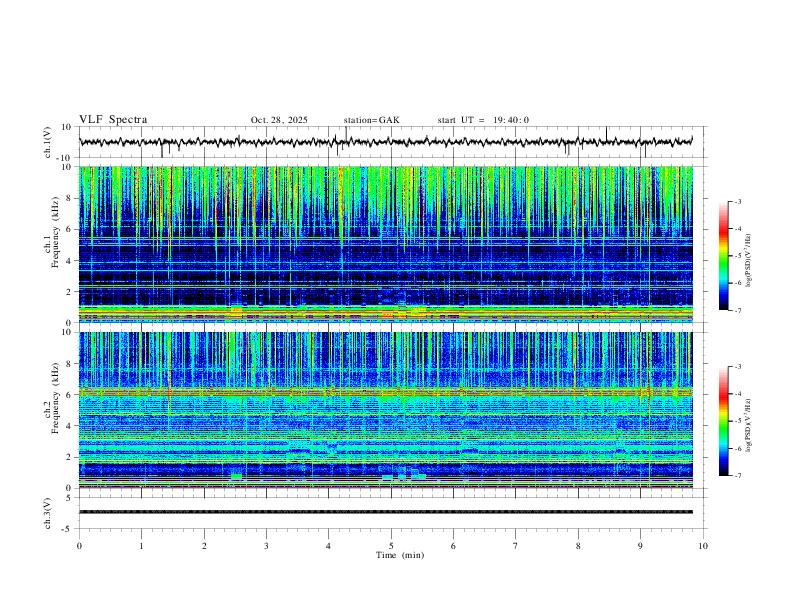
Task: Click the ch.2 "Frequency (kHz)" axis label
Action: tap(55, 398)
